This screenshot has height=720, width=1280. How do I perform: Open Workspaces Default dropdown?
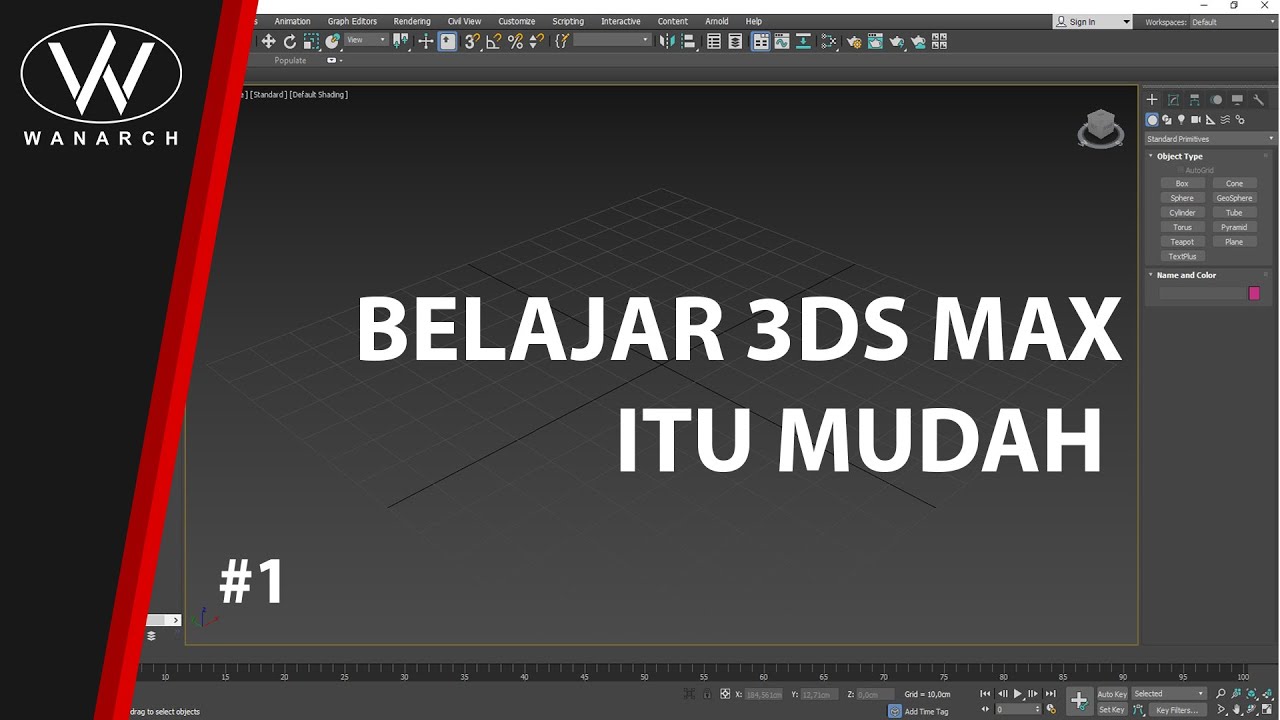click(1233, 22)
